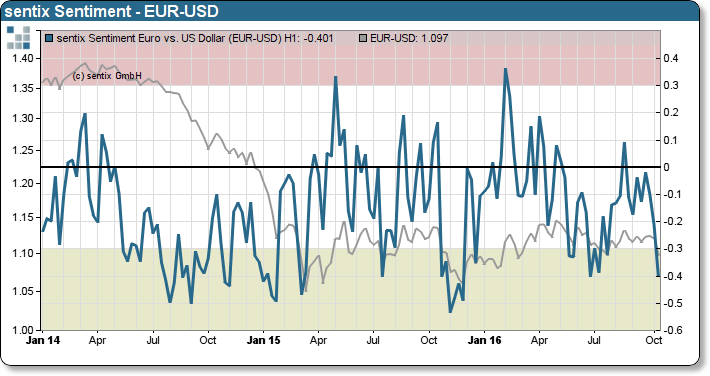Click left axis value '1.00'
Viewport: 710px width, 376px height.
pos(23,329)
